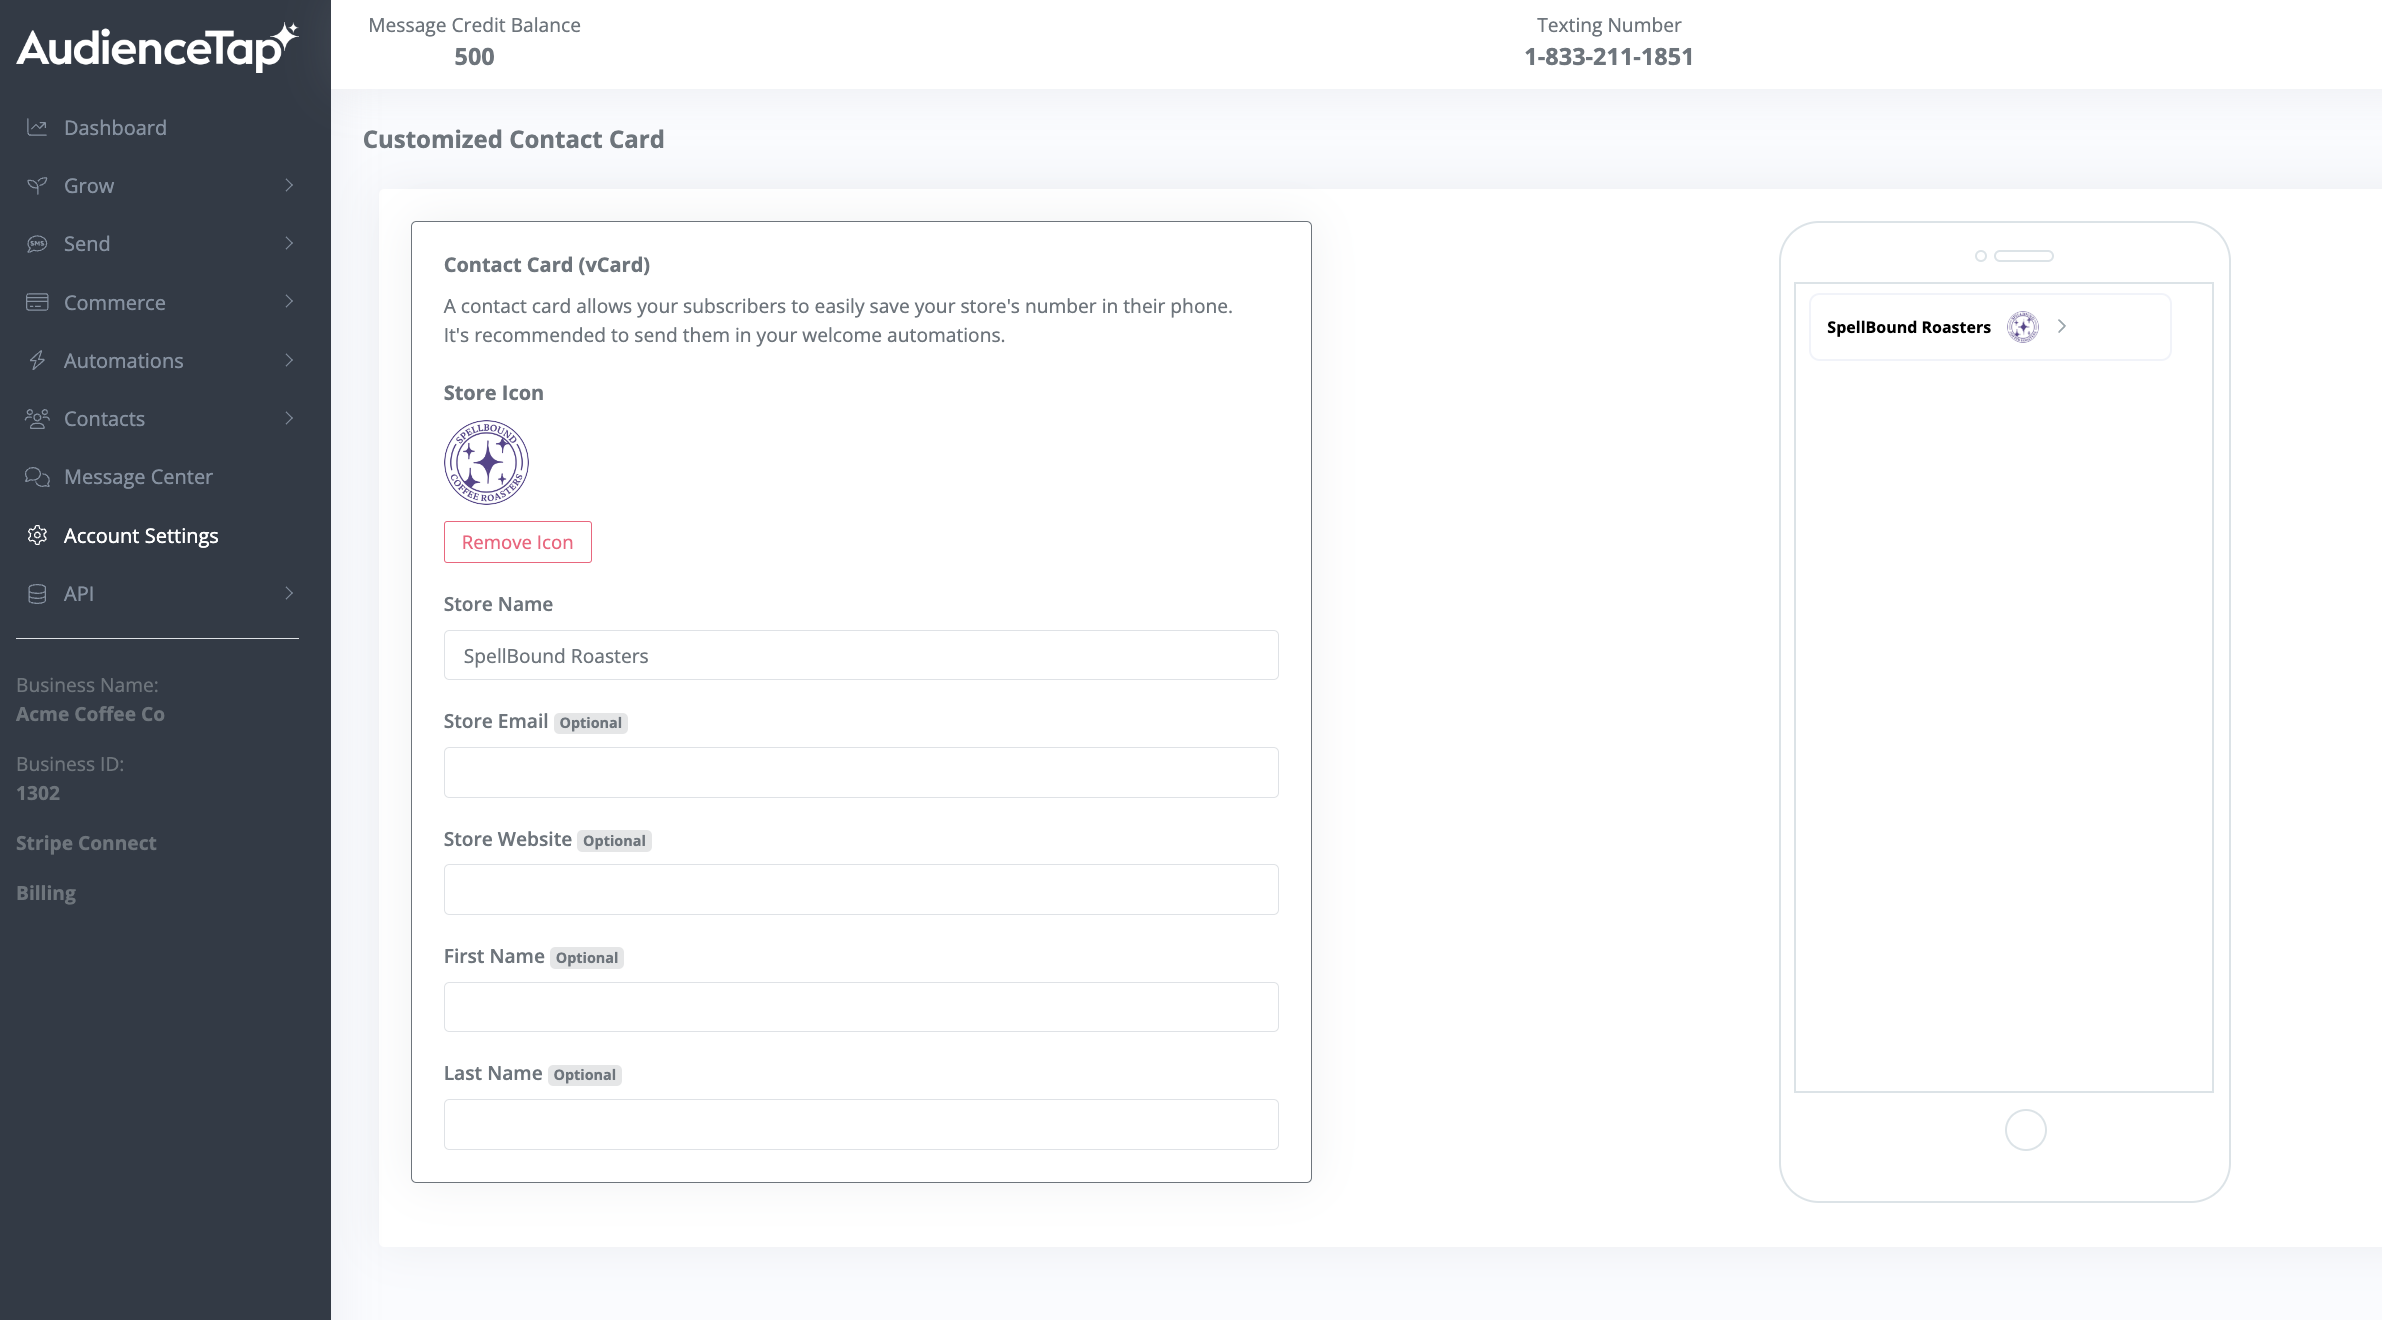The image size is (2382, 1320).
Task: Click the SpellBound store icon thumbnail
Action: [486, 463]
